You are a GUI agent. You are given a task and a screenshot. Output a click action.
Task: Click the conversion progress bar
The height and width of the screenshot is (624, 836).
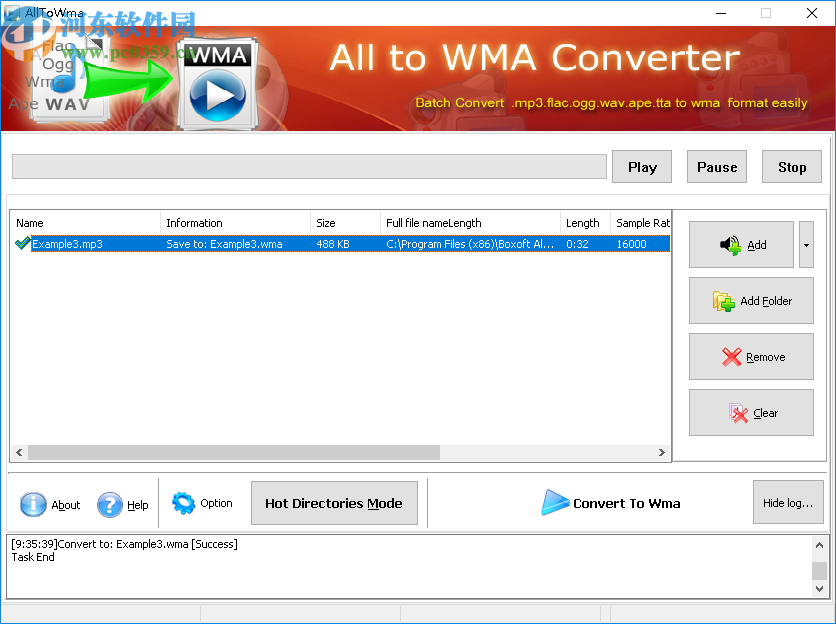tap(309, 166)
